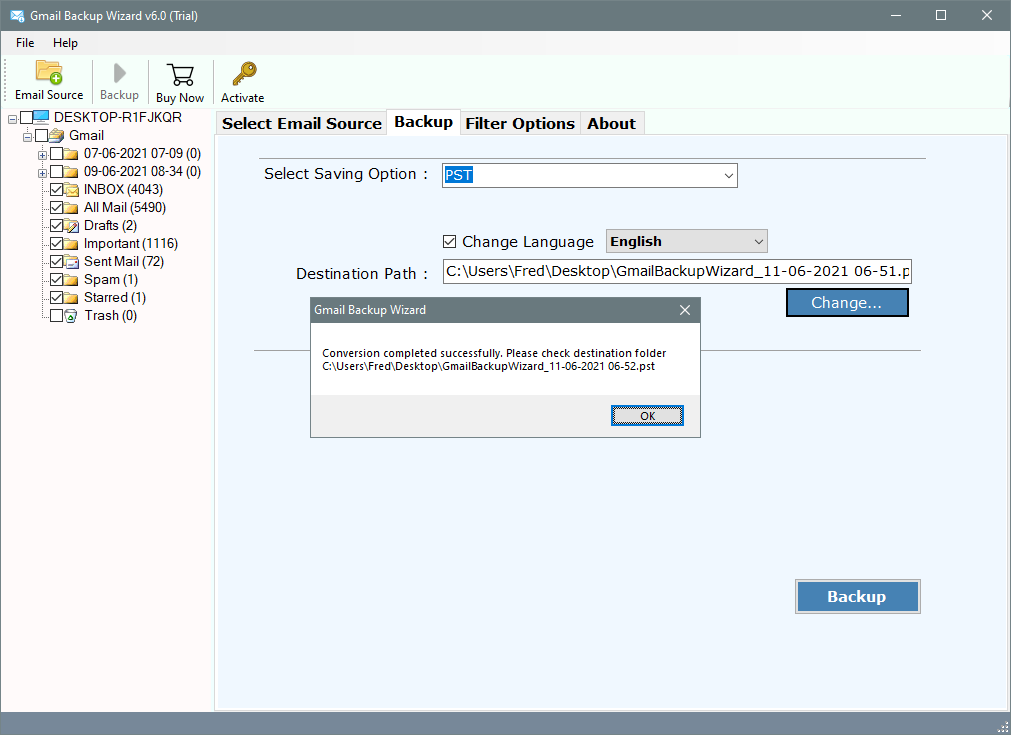Click the Change... destination button
Screen dimensions: 1011x735
point(847,303)
